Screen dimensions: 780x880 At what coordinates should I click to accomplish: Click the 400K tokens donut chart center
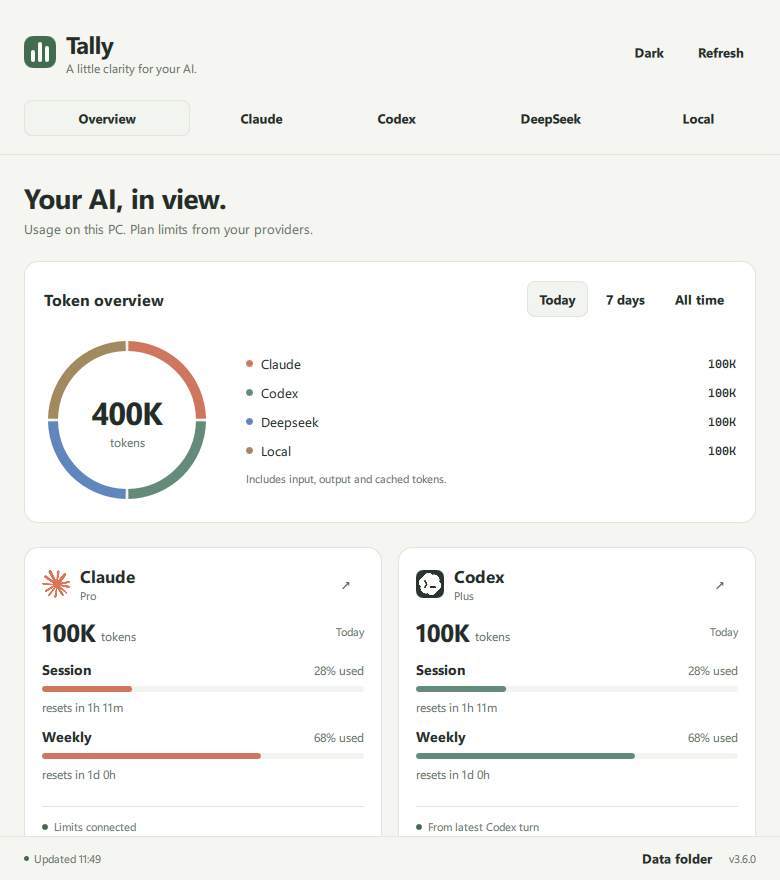127,420
